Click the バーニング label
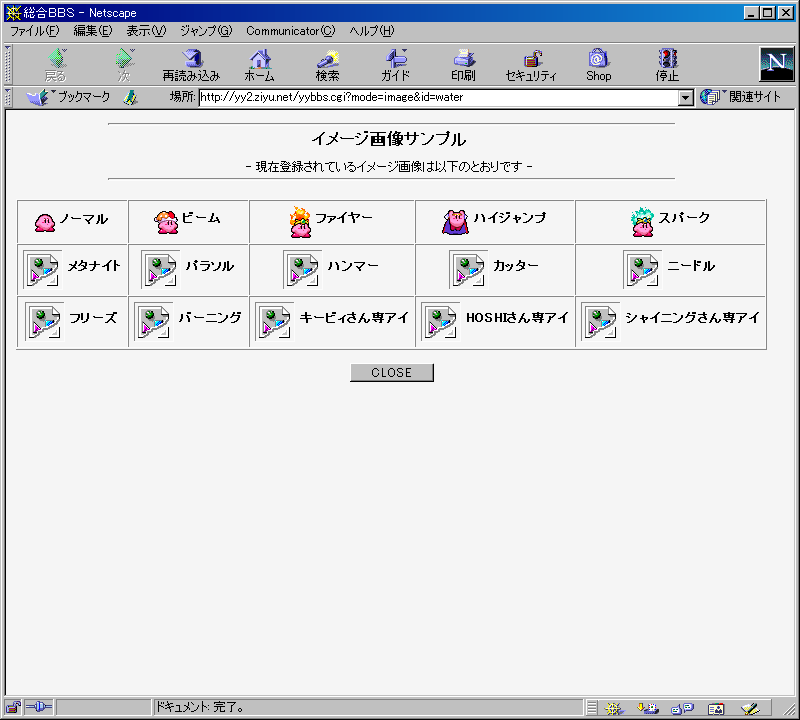Image resolution: width=800 pixels, height=720 pixels. 210,318
